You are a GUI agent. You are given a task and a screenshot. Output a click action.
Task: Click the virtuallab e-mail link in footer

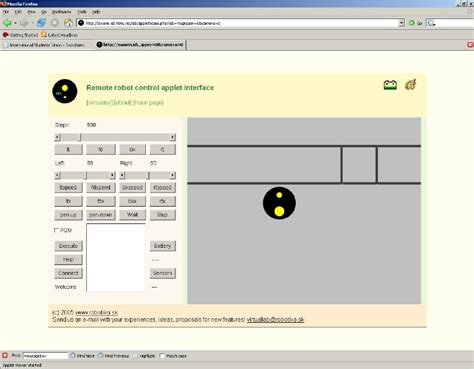(275, 319)
